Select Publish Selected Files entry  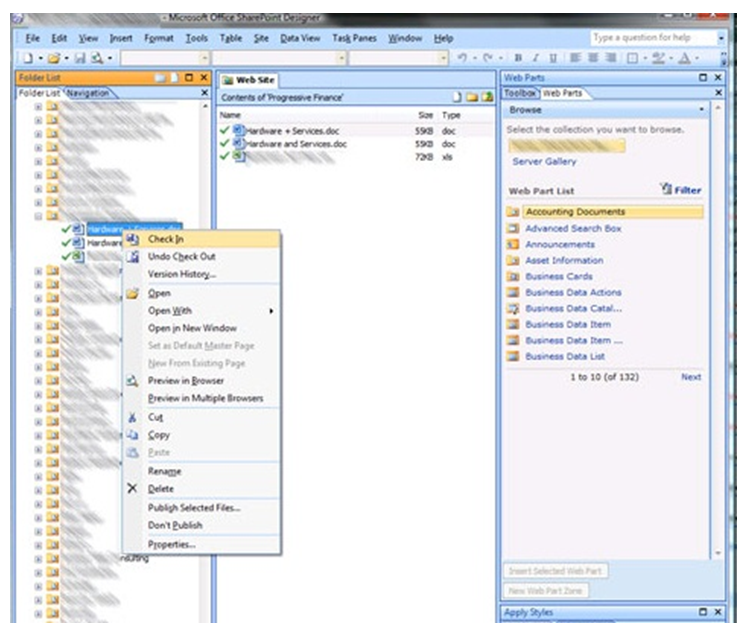pos(202,508)
